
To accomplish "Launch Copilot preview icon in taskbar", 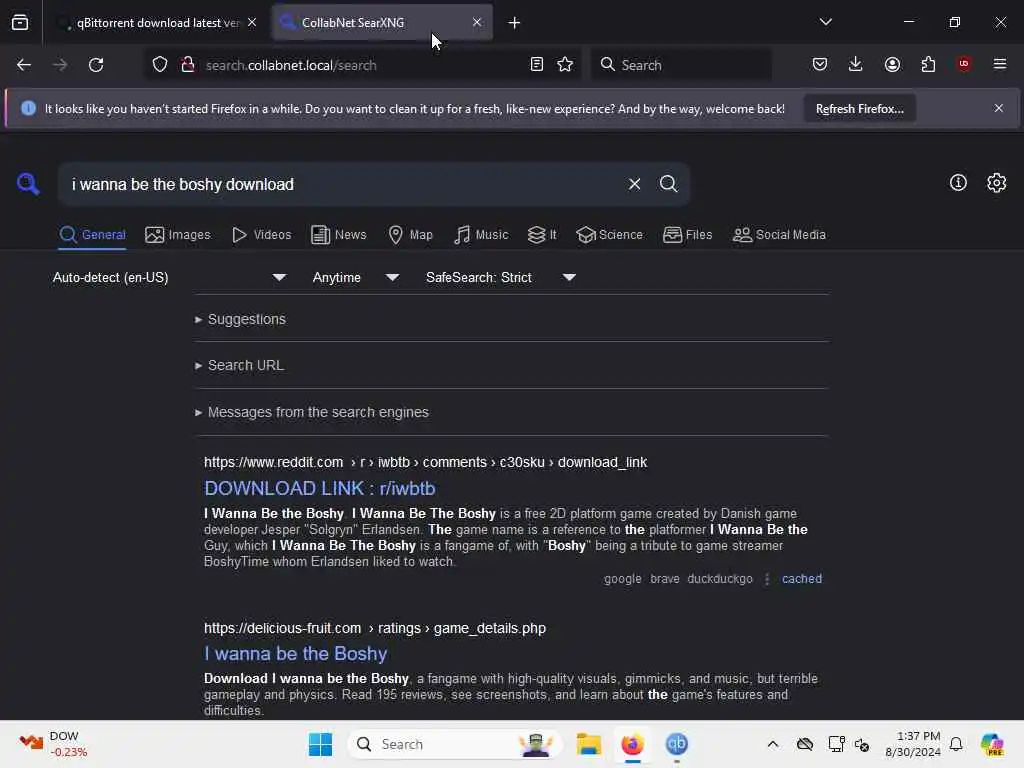I will coord(992,744).
